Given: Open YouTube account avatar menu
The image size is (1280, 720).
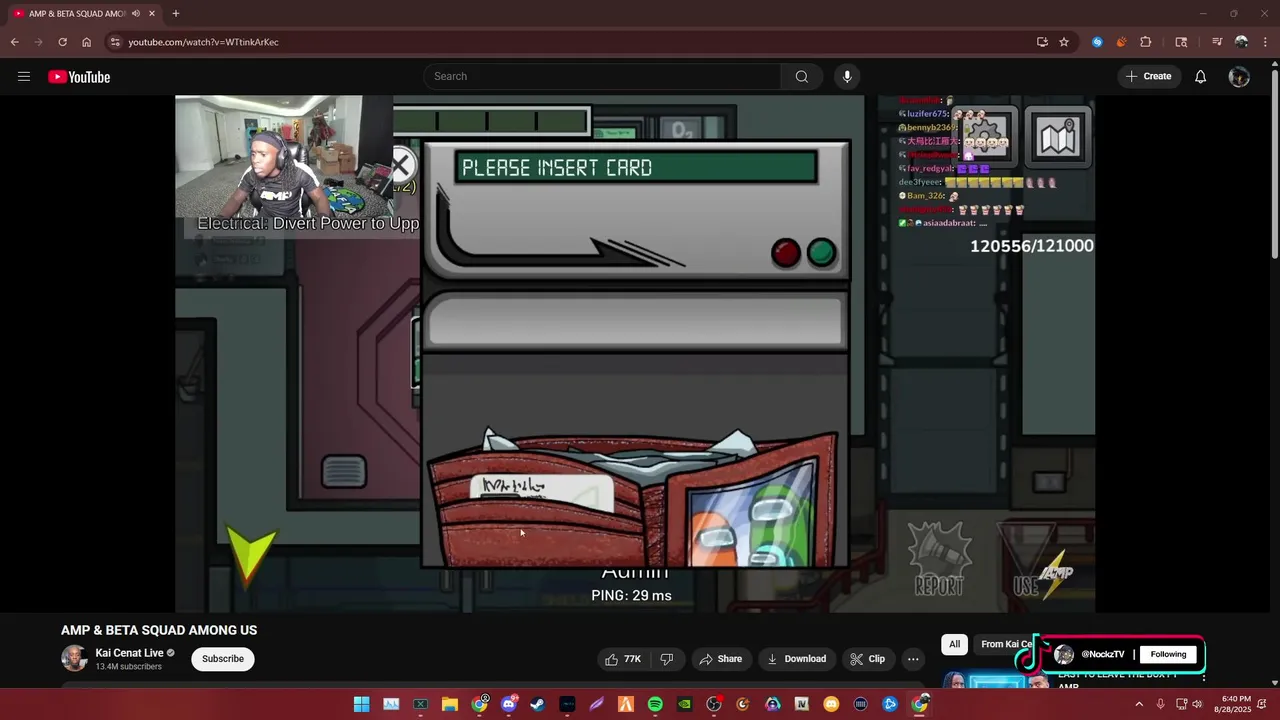Looking at the screenshot, I should tap(1239, 77).
